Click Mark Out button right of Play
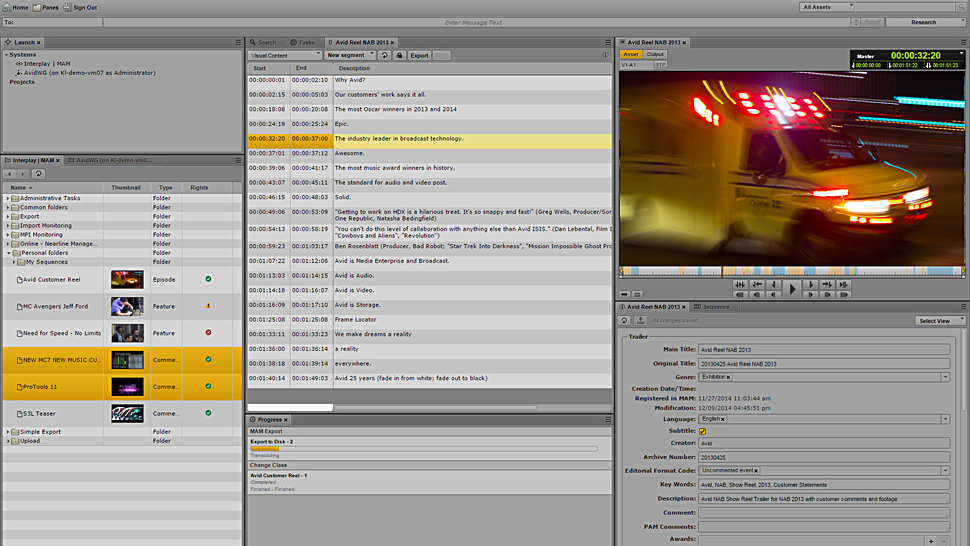 (810, 284)
